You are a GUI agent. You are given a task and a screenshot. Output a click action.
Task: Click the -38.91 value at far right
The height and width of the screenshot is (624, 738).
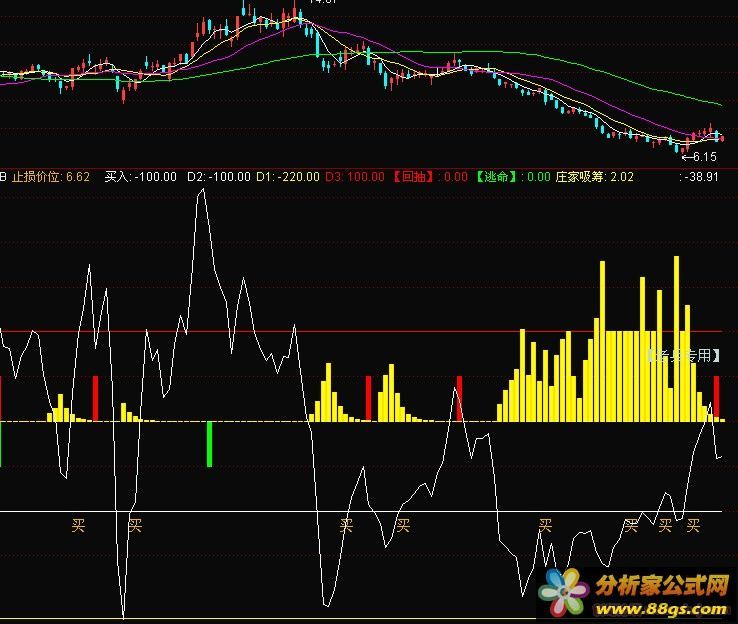click(x=699, y=177)
